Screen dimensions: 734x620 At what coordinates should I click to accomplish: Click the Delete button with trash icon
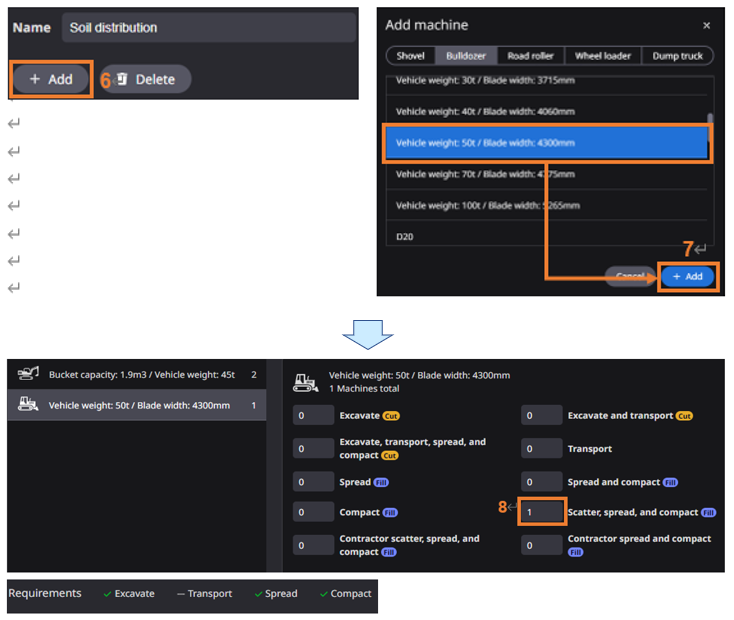click(146, 79)
